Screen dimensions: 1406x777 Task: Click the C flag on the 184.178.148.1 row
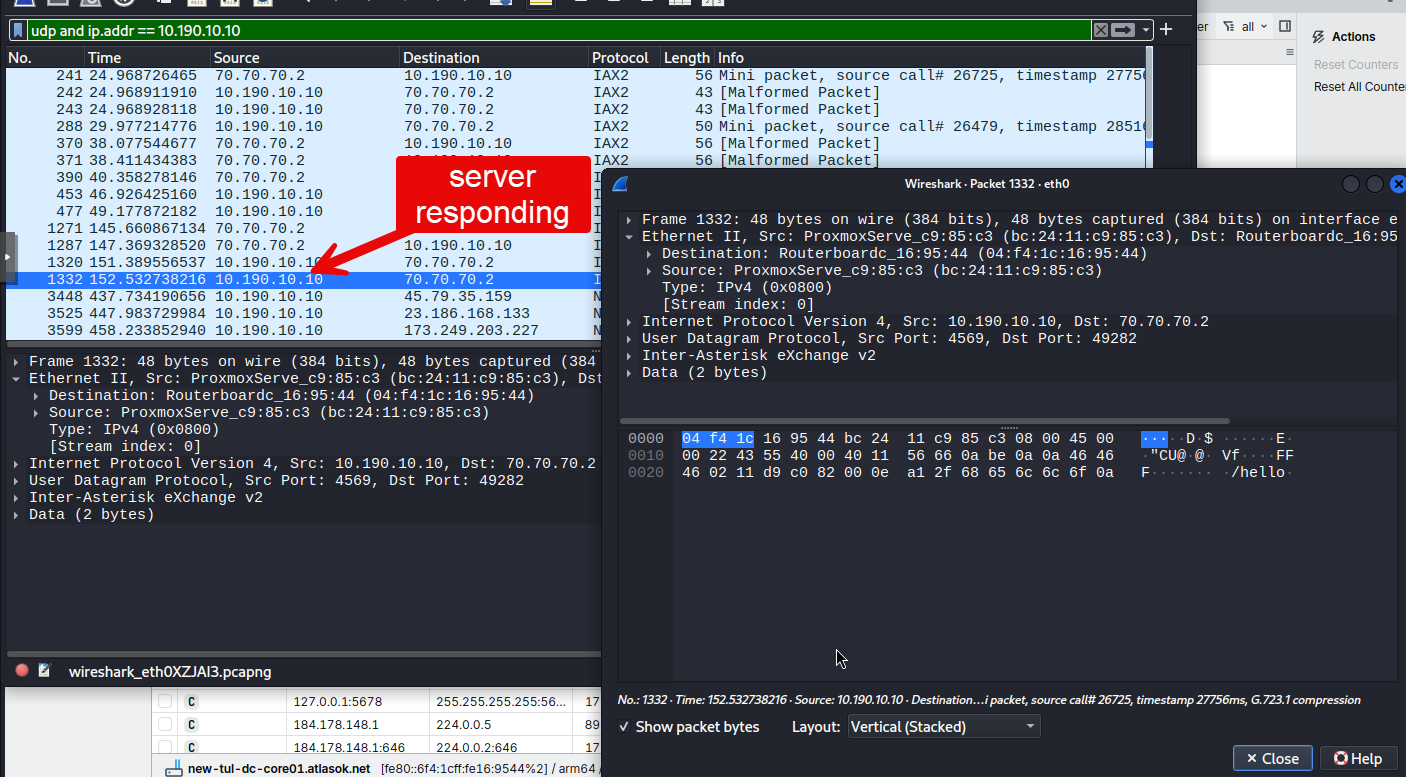coord(191,724)
